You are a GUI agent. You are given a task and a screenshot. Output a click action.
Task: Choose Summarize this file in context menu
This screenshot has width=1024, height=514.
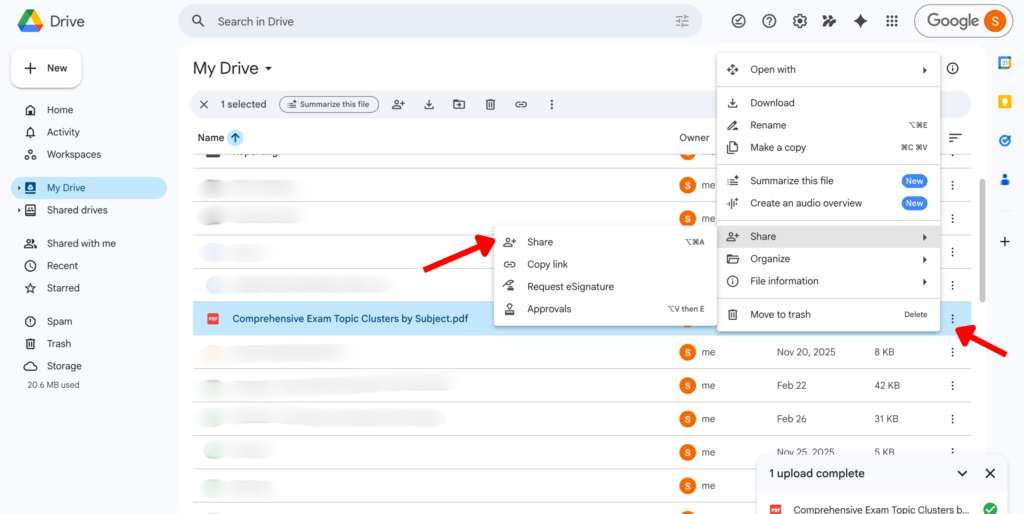[x=828, y=181]
